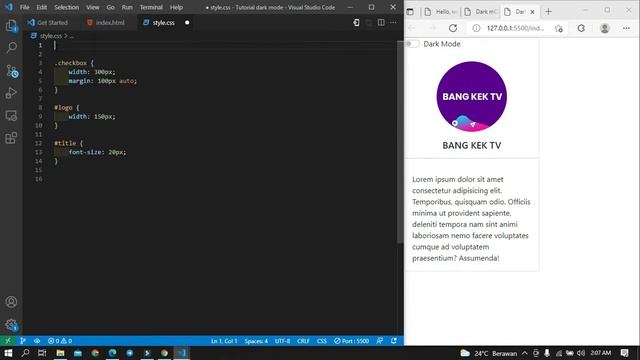The image size is (640, 360).
Task: Go back in the browser
Action: tap(412, 28)
